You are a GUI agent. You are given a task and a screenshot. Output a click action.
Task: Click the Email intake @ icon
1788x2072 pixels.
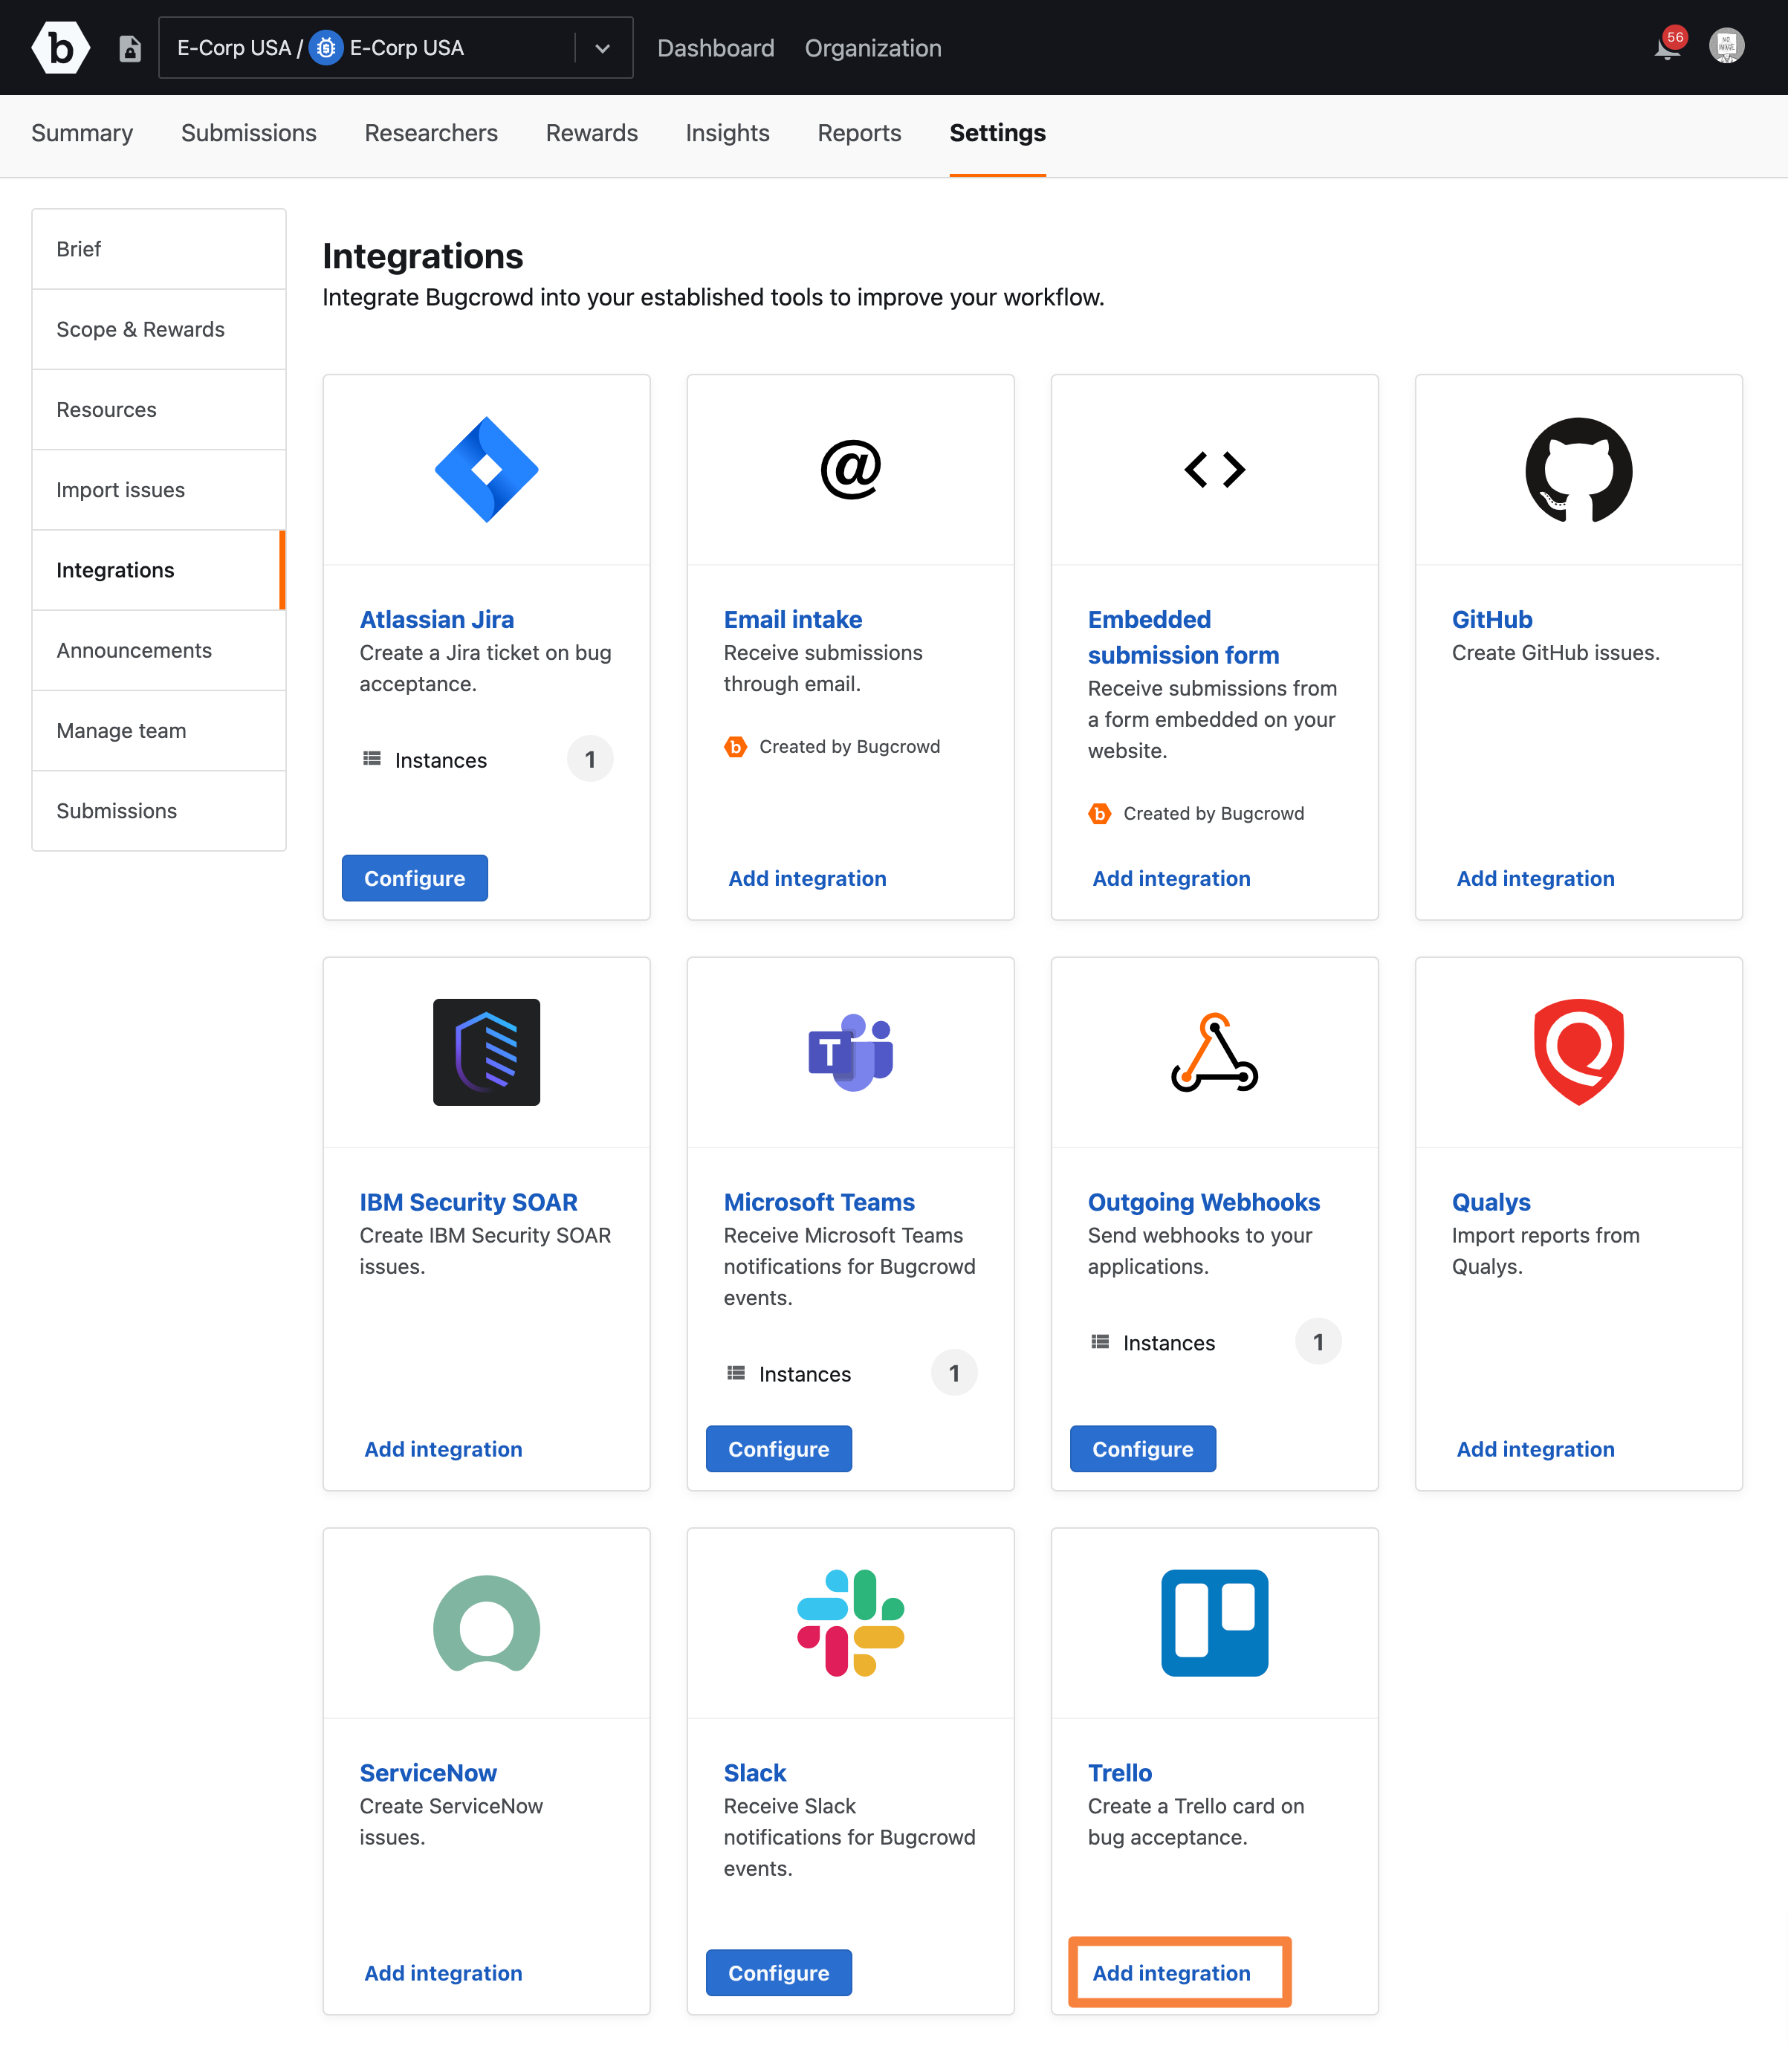[851, 469]
